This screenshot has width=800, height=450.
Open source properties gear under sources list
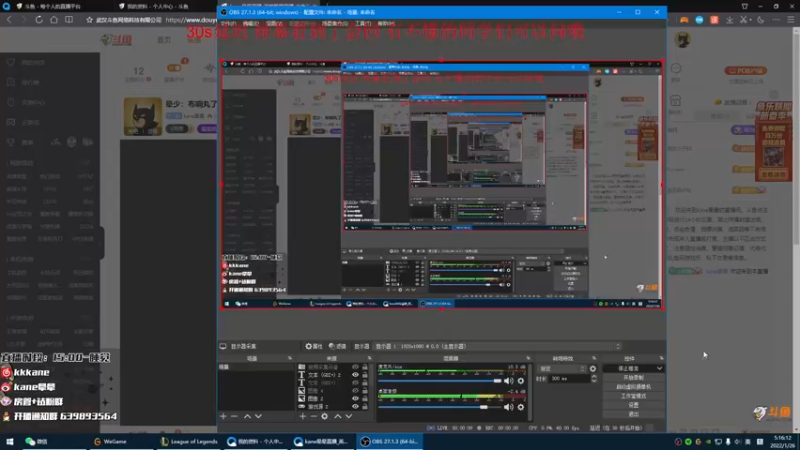pos(324,416)
